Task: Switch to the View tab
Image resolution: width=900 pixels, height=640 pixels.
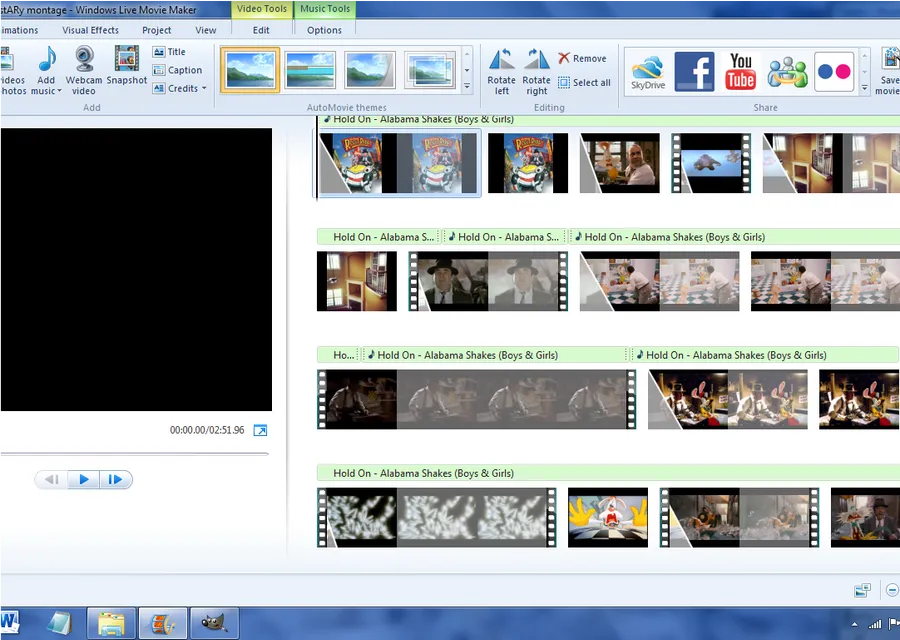Action: (x=205, y=30)
